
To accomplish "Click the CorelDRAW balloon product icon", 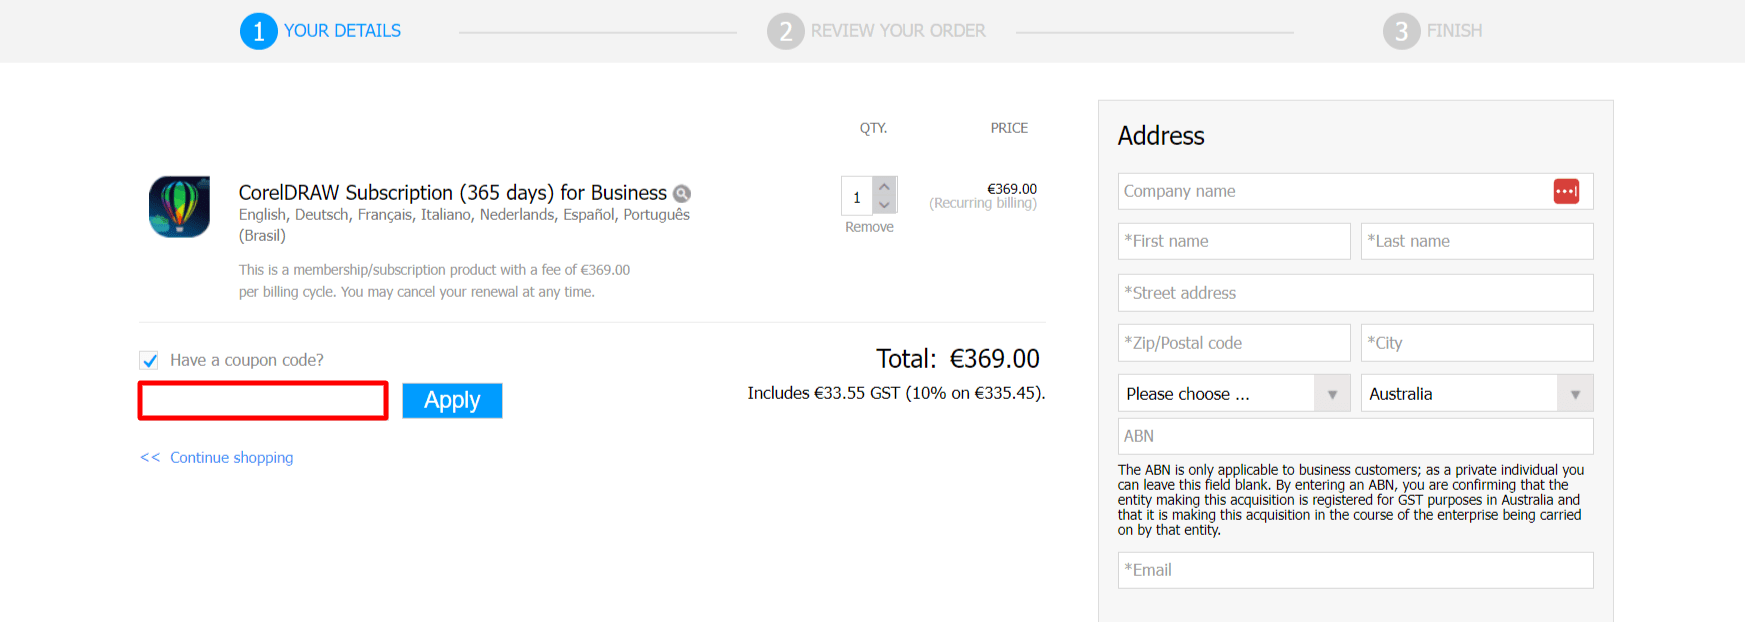I will (179, 206).
